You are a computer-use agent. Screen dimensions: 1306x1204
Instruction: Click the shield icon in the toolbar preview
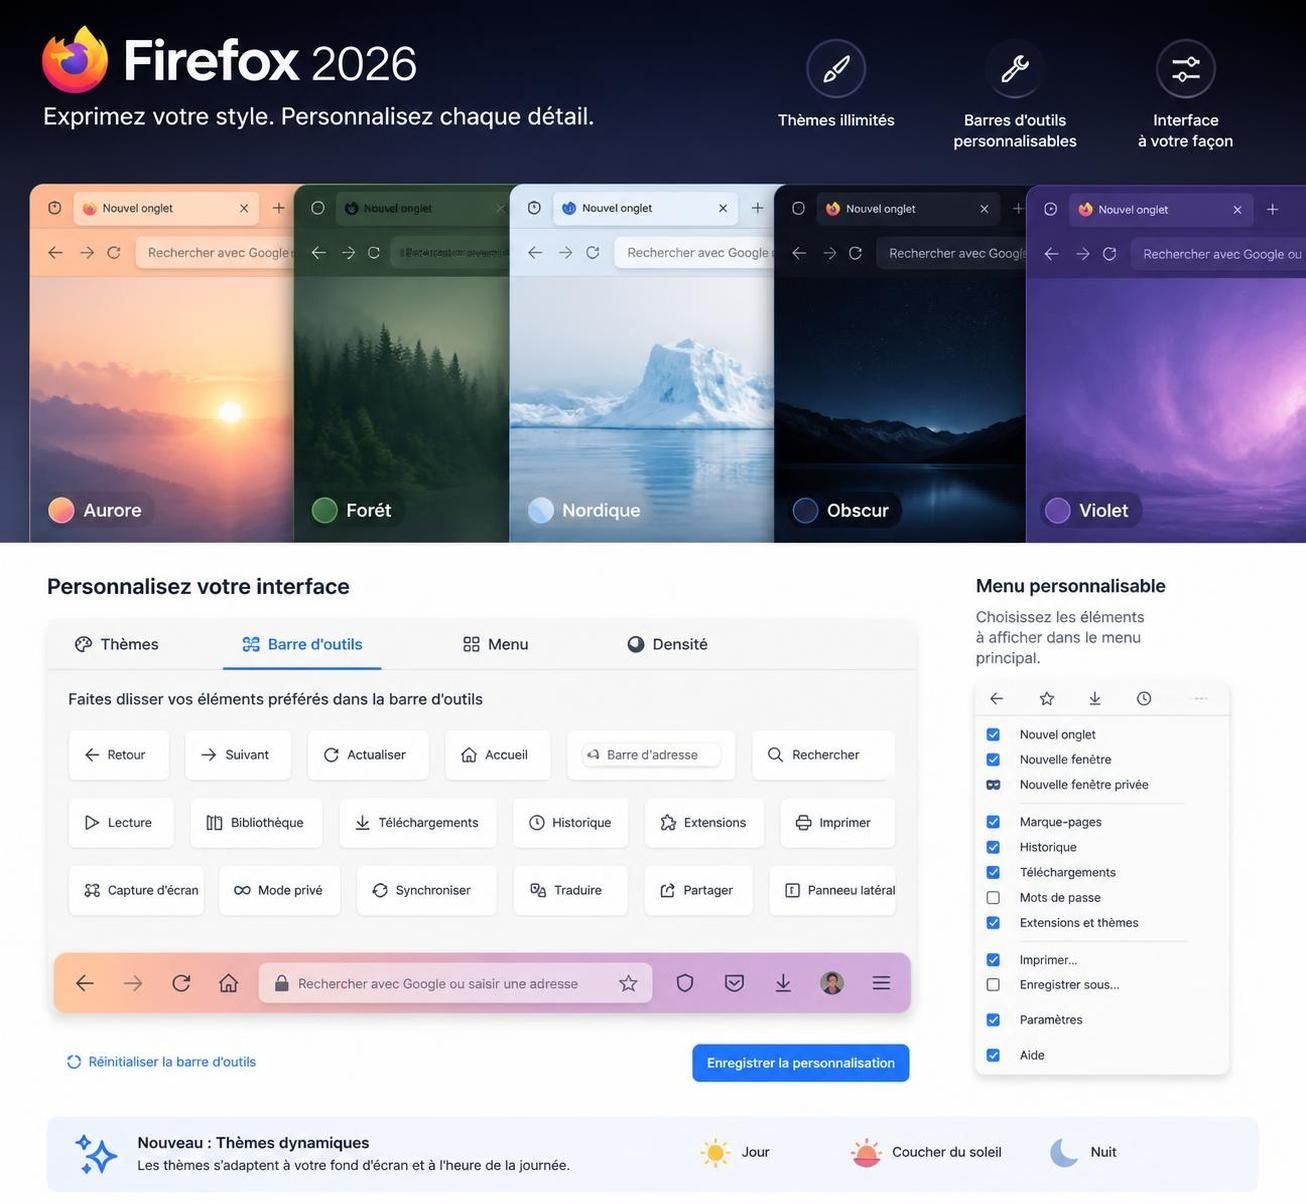click(x=685, y=983)
